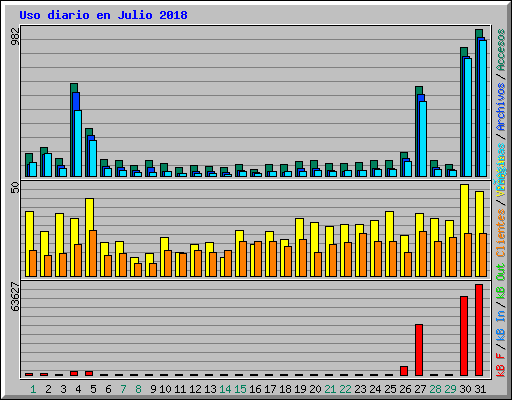Click day label '1' on the x-axis

tap(33, 389)
